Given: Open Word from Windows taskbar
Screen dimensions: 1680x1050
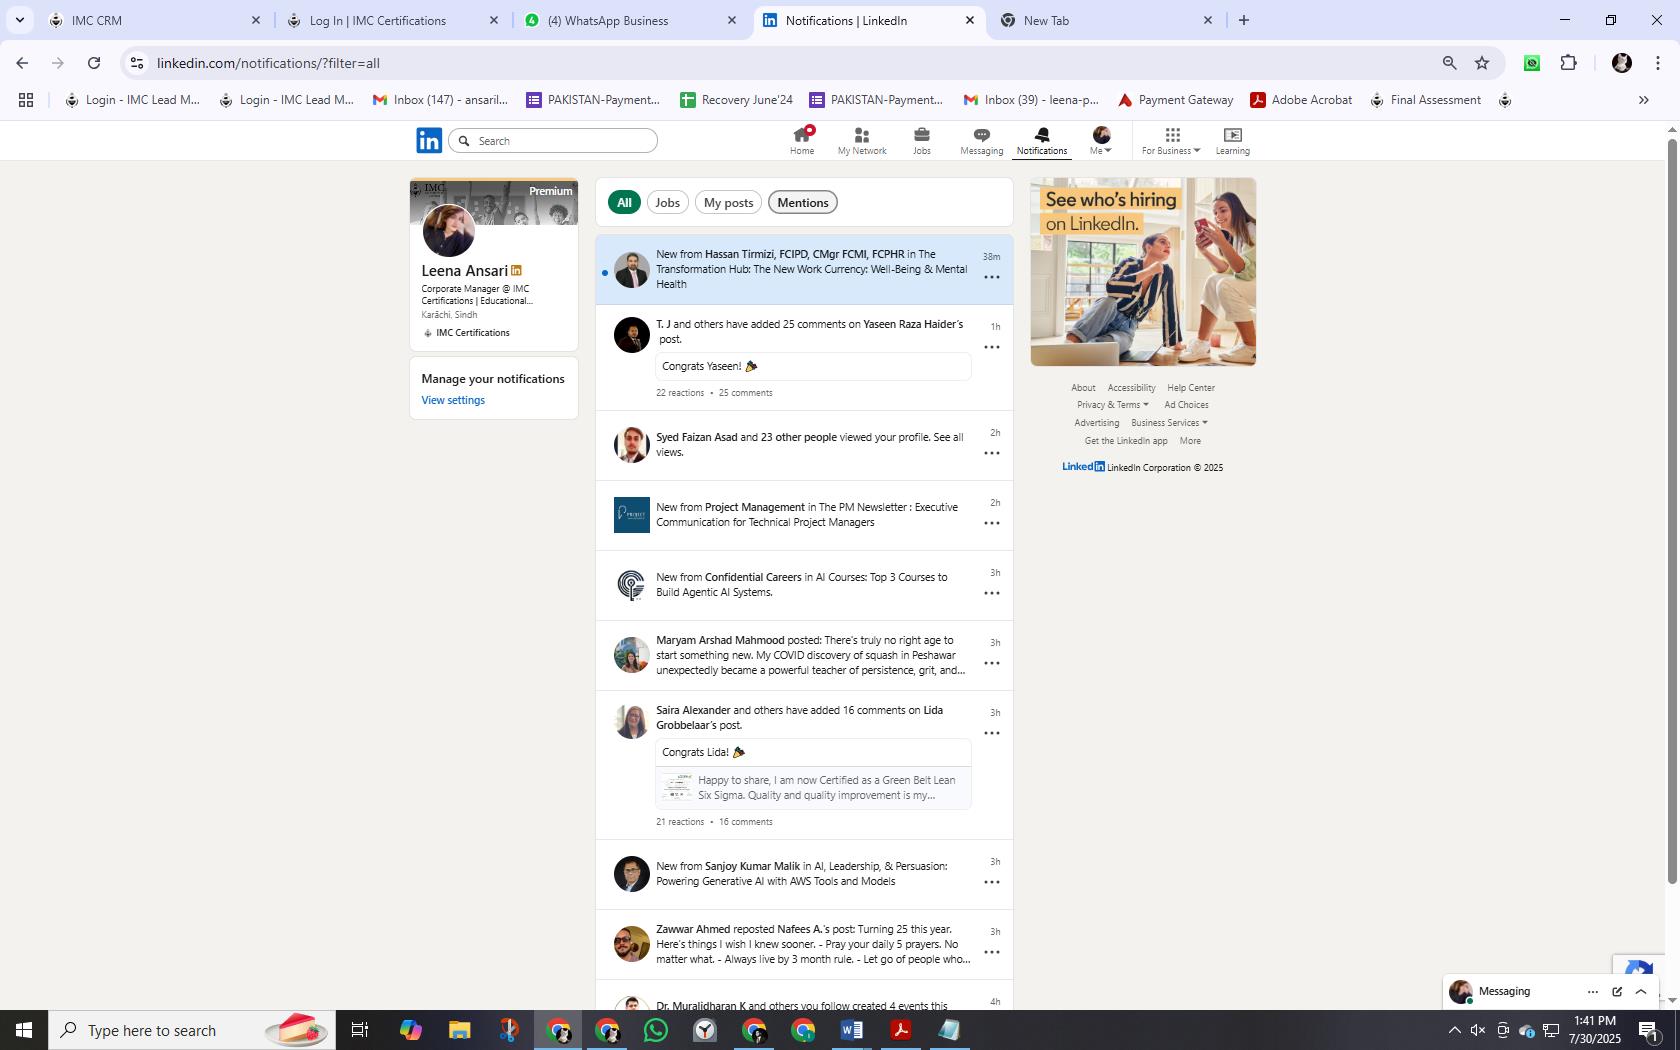Looking at the screenshot, I should tap(851, 1030).
